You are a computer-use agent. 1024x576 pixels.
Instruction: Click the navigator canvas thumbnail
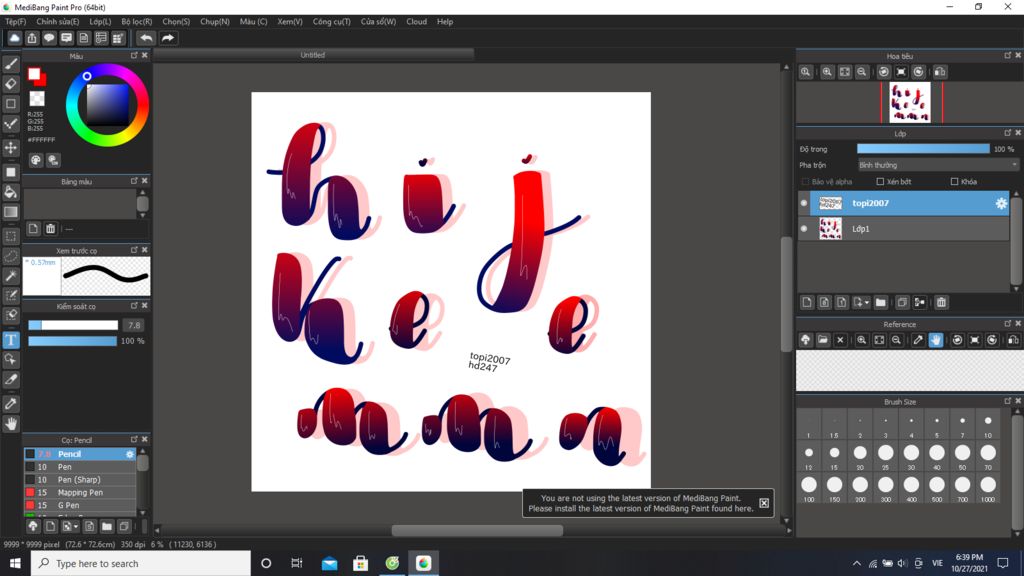(x=910, y=102)
